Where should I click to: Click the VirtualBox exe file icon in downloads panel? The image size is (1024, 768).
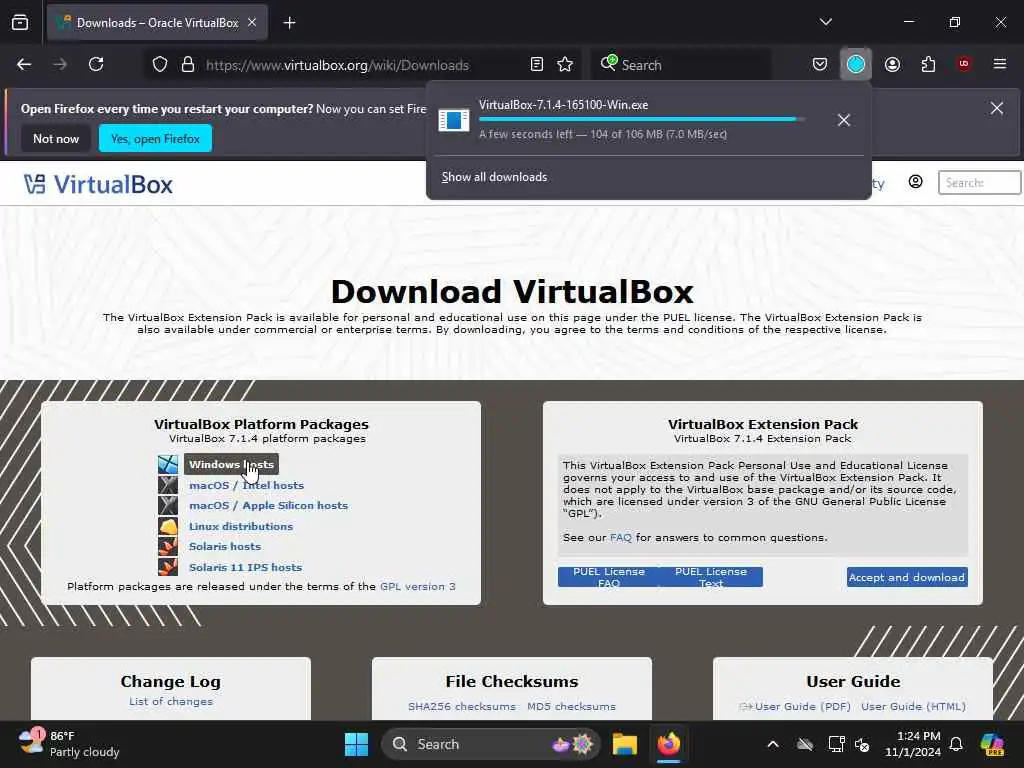(x=454, y=120)
